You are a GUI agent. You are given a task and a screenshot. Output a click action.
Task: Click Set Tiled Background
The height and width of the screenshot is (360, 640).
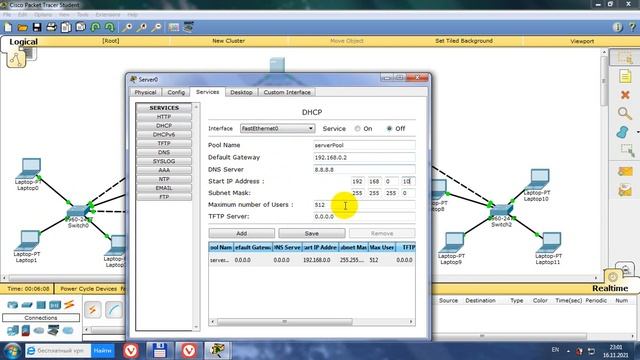point(464,41)
